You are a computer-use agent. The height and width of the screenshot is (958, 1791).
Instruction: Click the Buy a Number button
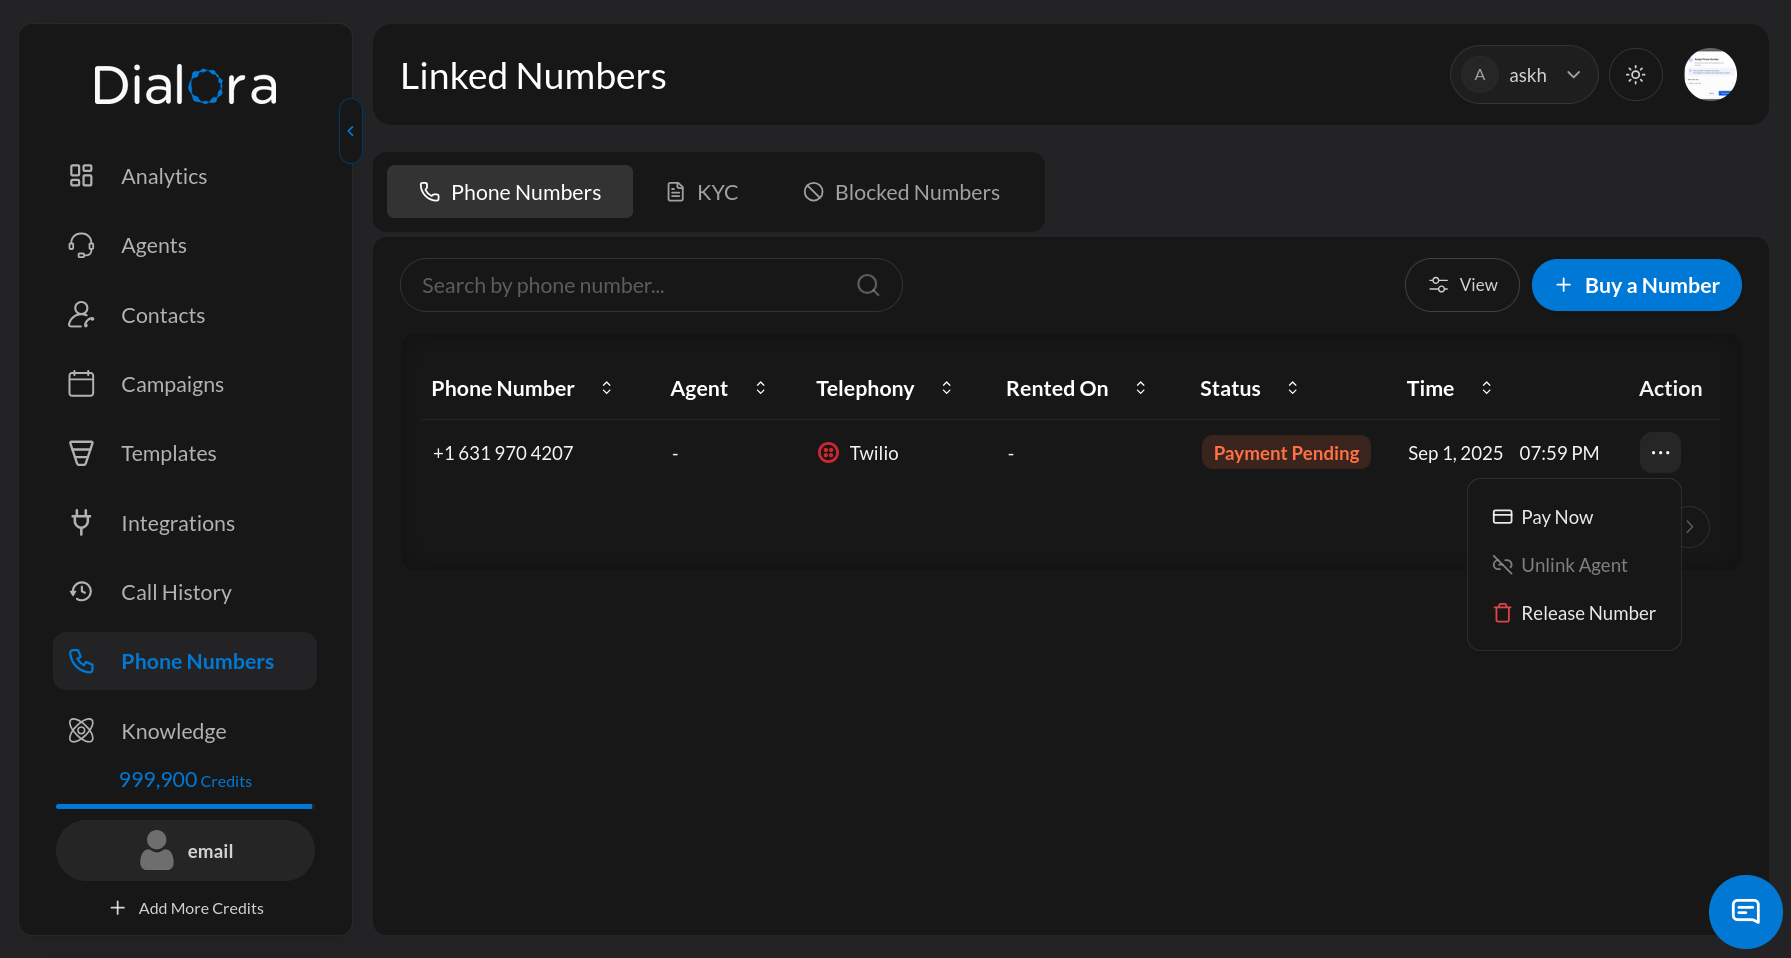(1636, 286)
